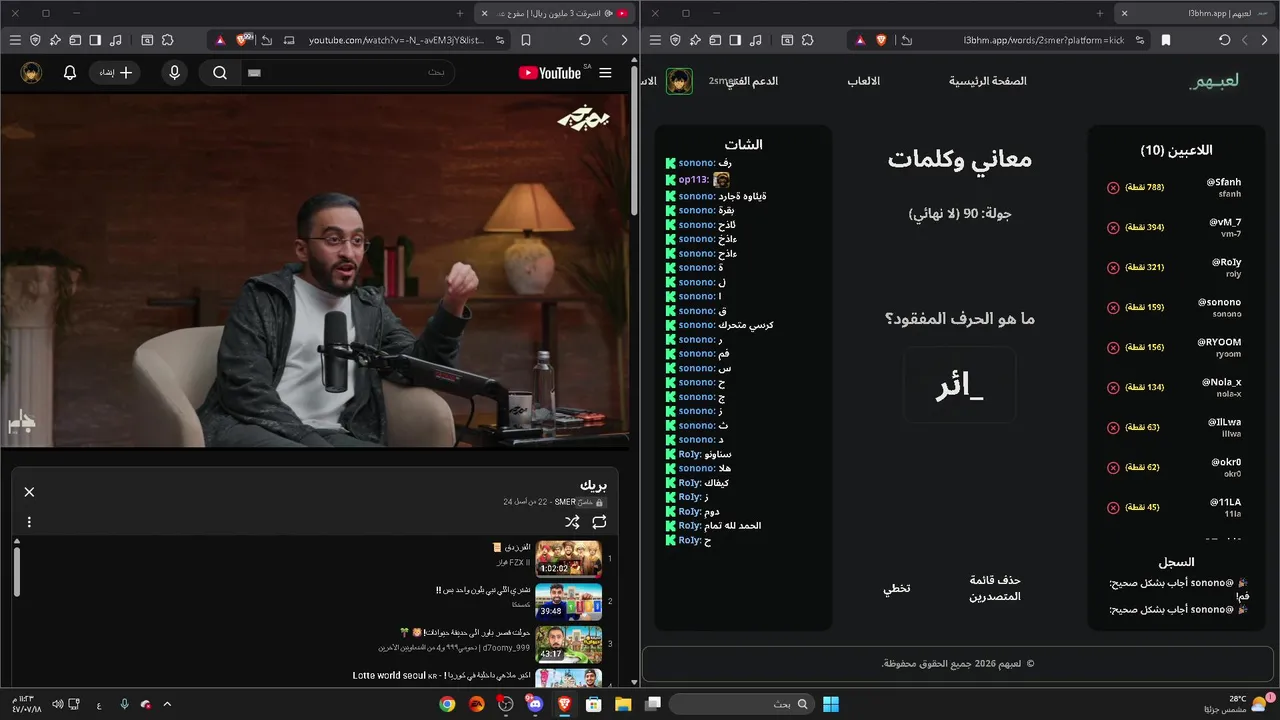Click YouTube search magnifier button

click(220, 73)
